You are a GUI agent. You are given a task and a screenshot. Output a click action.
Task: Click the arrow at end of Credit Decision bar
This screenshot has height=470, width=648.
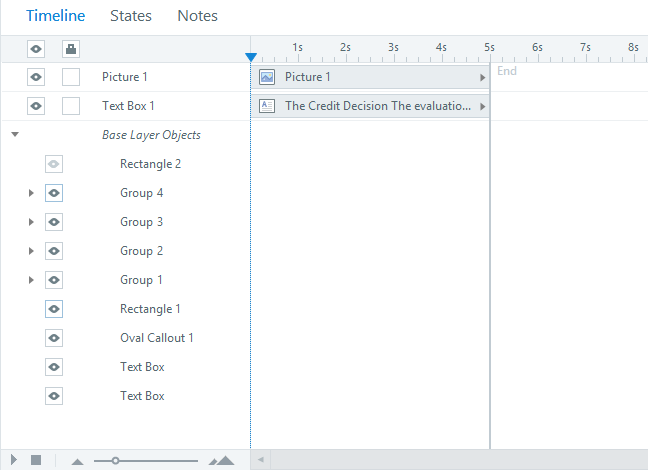pyautogui.click(x=482, y=106)
